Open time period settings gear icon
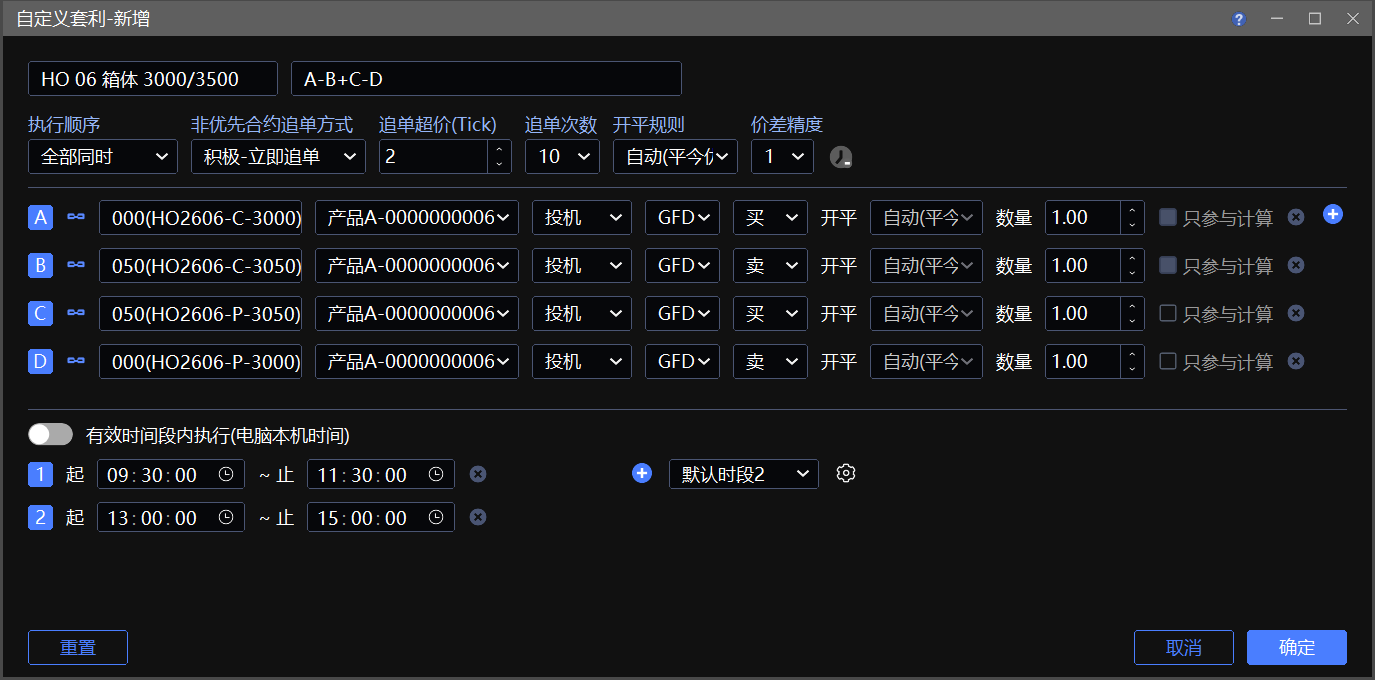Viewport: 1375px width, 680px height. pos(846,473)
